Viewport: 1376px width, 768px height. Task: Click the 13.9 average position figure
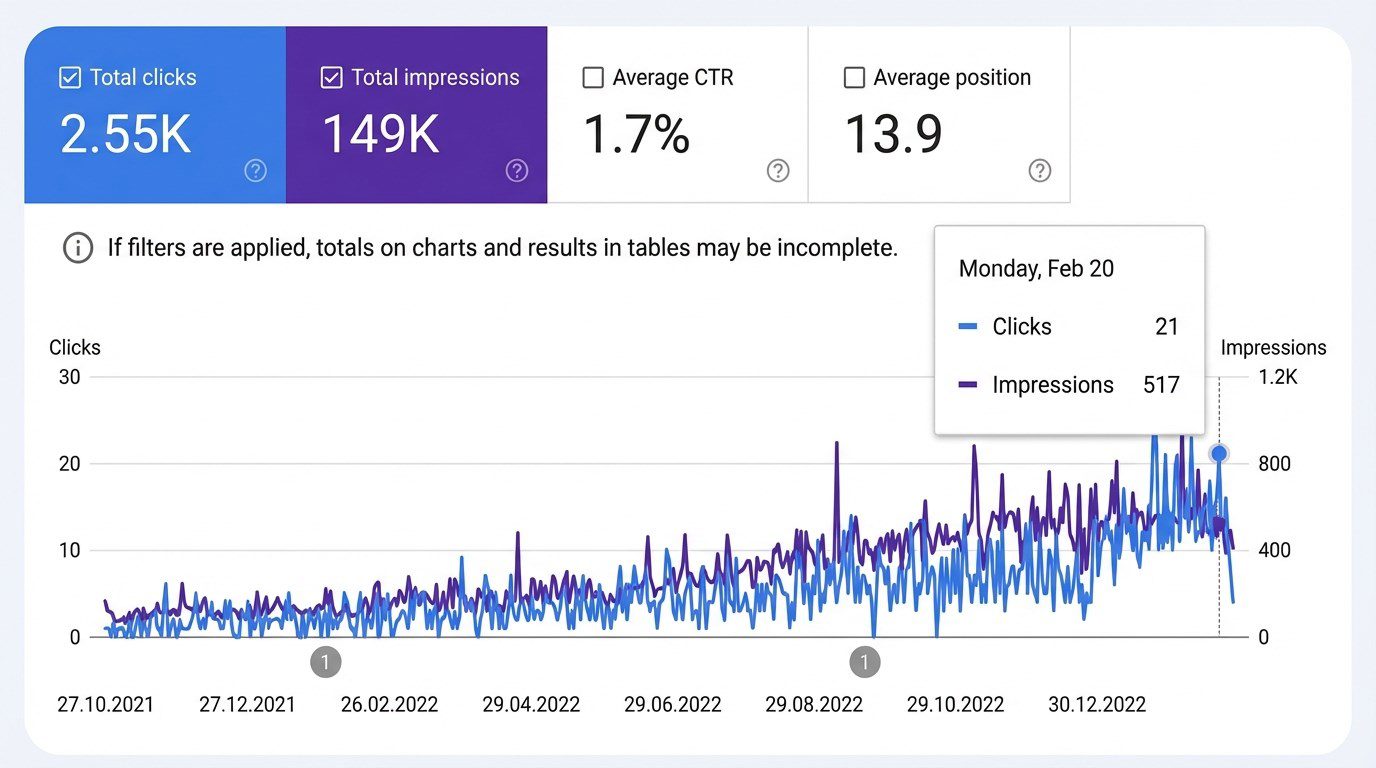[x=893, y=134]
